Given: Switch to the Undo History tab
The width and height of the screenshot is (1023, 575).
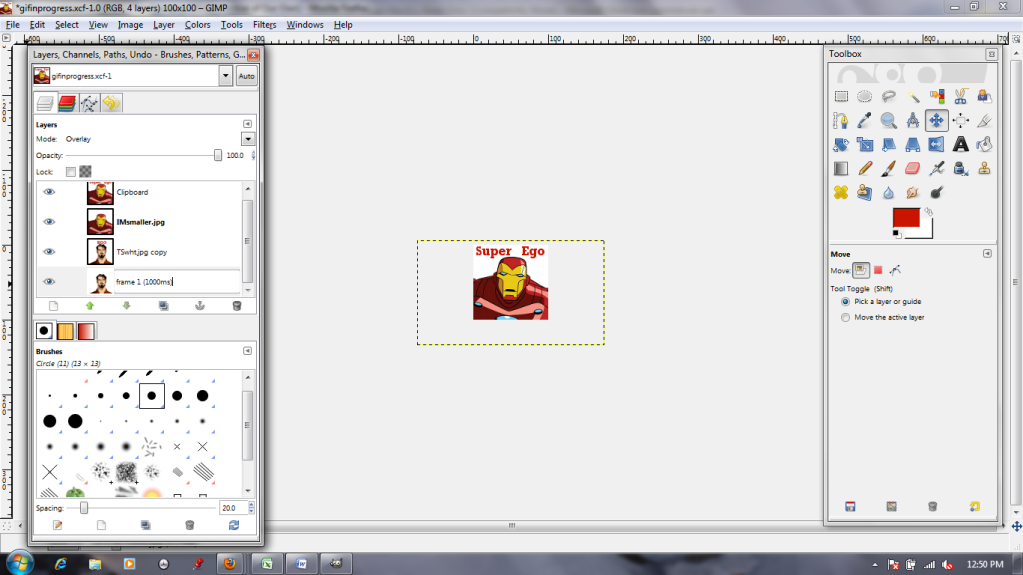Looking at the screenshot, I should click(111, 103).
